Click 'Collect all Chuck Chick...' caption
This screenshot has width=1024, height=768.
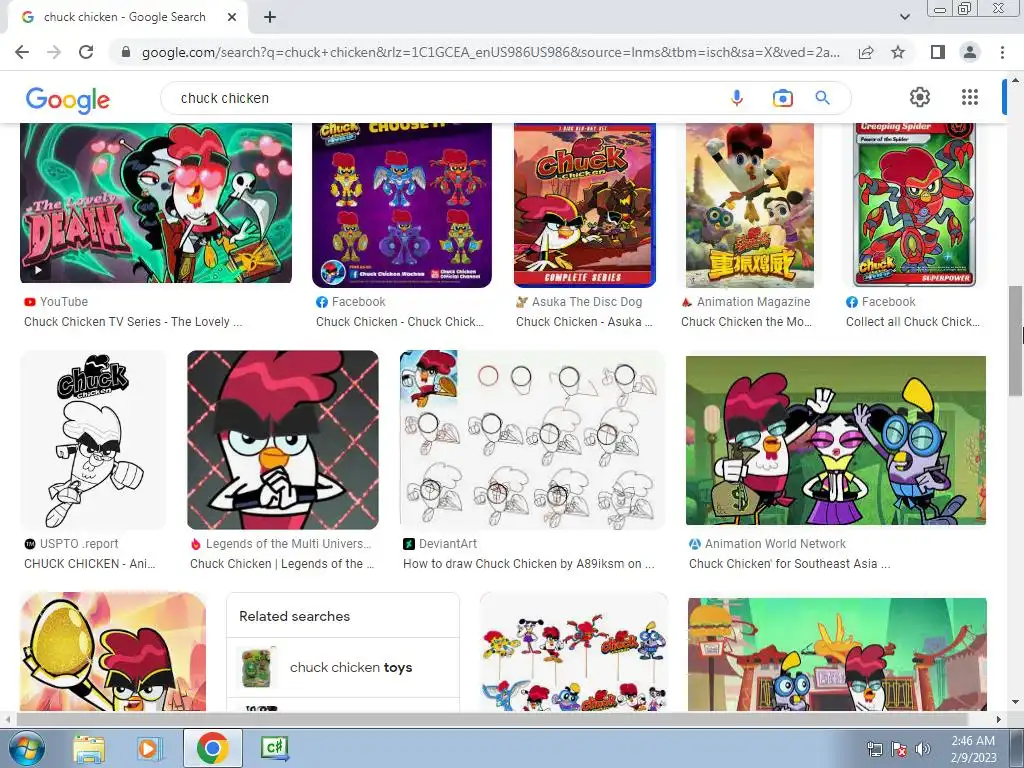pyautogui.click(x=913, y=322)
